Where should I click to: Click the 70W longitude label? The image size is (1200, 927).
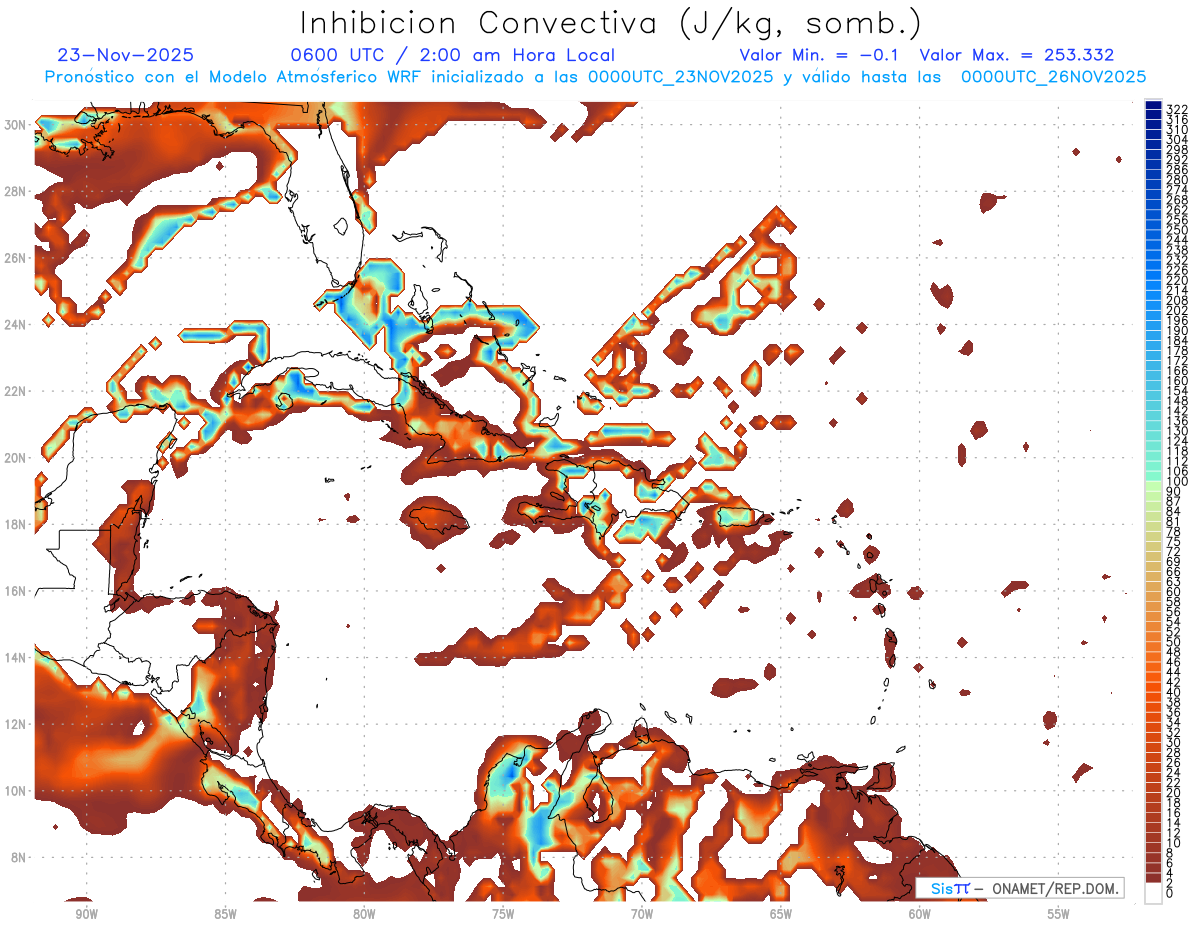pyautogui.click(x=642, y=913)
